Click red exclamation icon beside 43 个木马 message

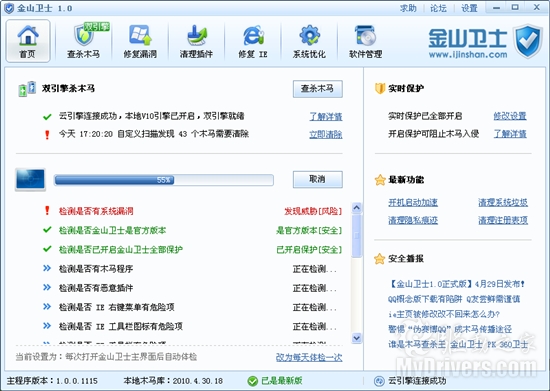click(x=47, y=135)
